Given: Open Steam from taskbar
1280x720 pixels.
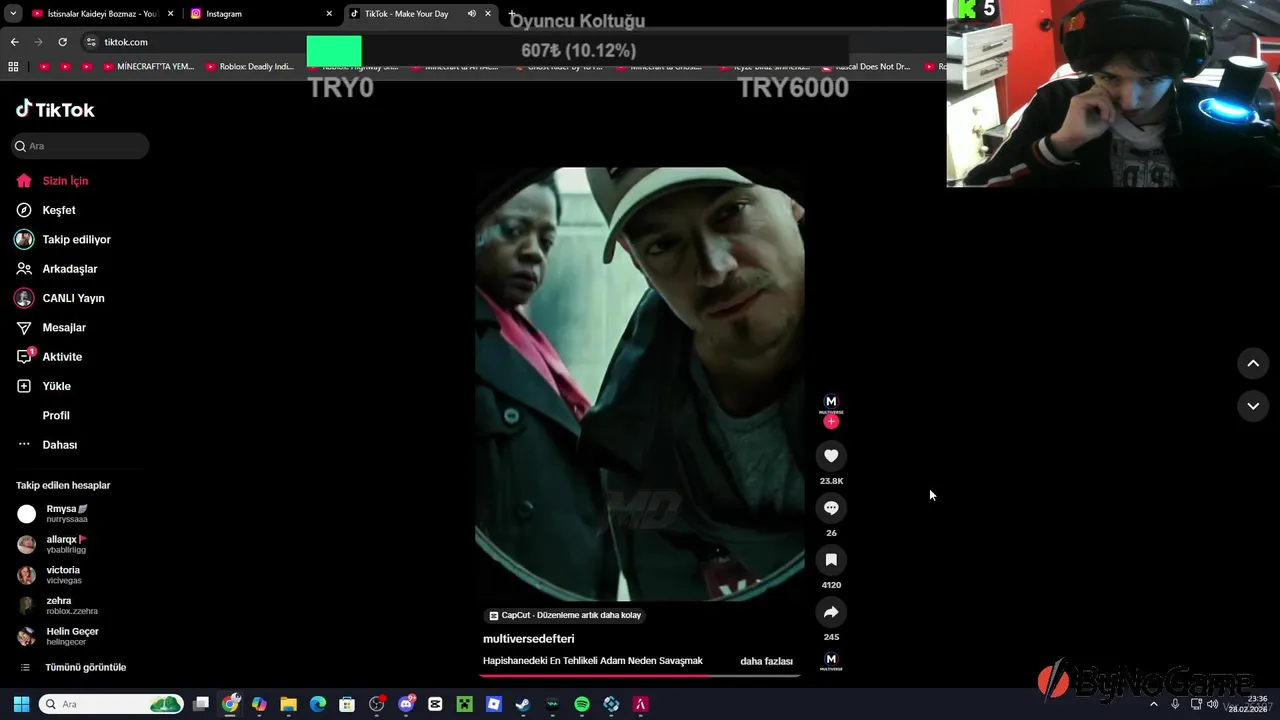Looking at the screenshot, I should click(x=523, y=704).
